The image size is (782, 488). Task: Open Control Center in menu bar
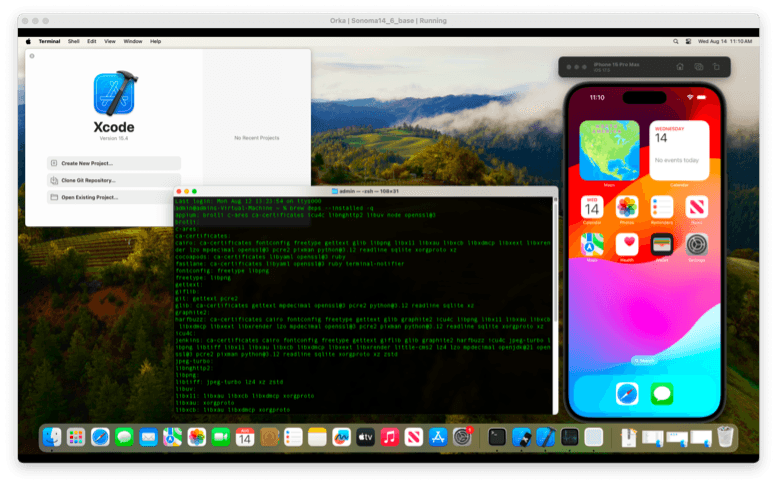click(x=688, y=41)
